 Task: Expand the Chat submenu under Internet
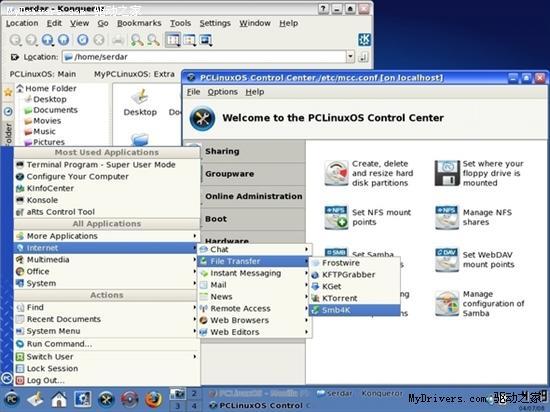click(254, 250)
